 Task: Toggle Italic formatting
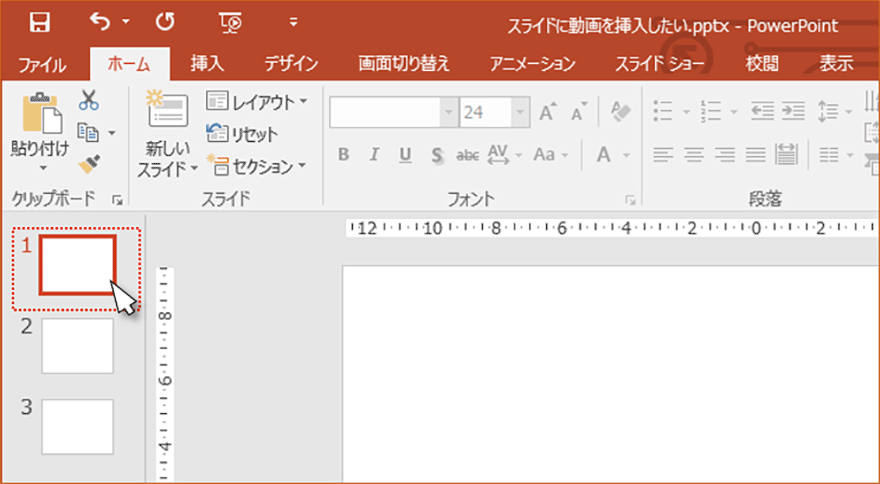(374, 155)
